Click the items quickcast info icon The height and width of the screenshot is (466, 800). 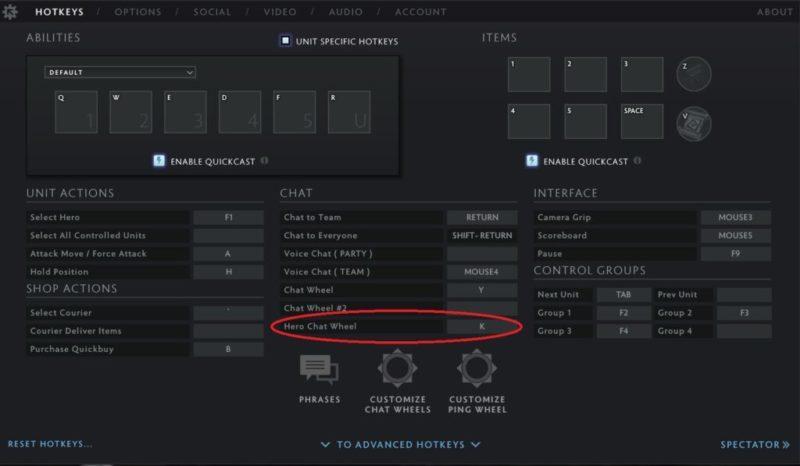pyautogui.click(x=637, y=161)
